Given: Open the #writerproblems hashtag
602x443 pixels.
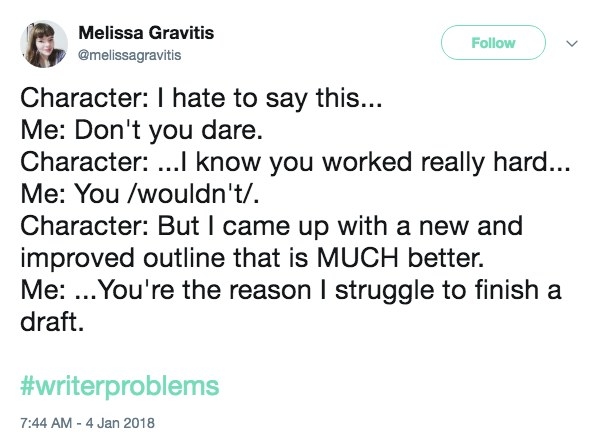Looking at the screenshot, I should (x=120, y=386).
